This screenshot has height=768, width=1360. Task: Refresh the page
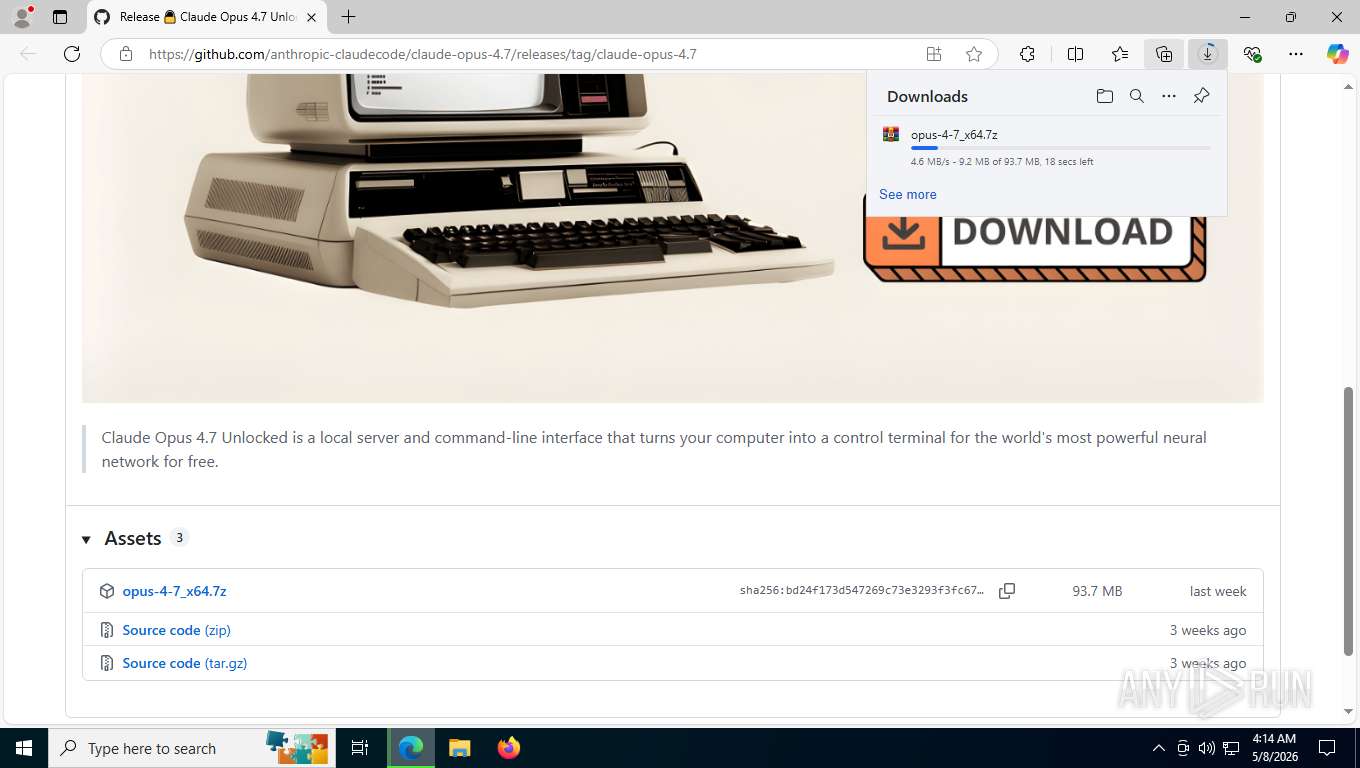72,54
